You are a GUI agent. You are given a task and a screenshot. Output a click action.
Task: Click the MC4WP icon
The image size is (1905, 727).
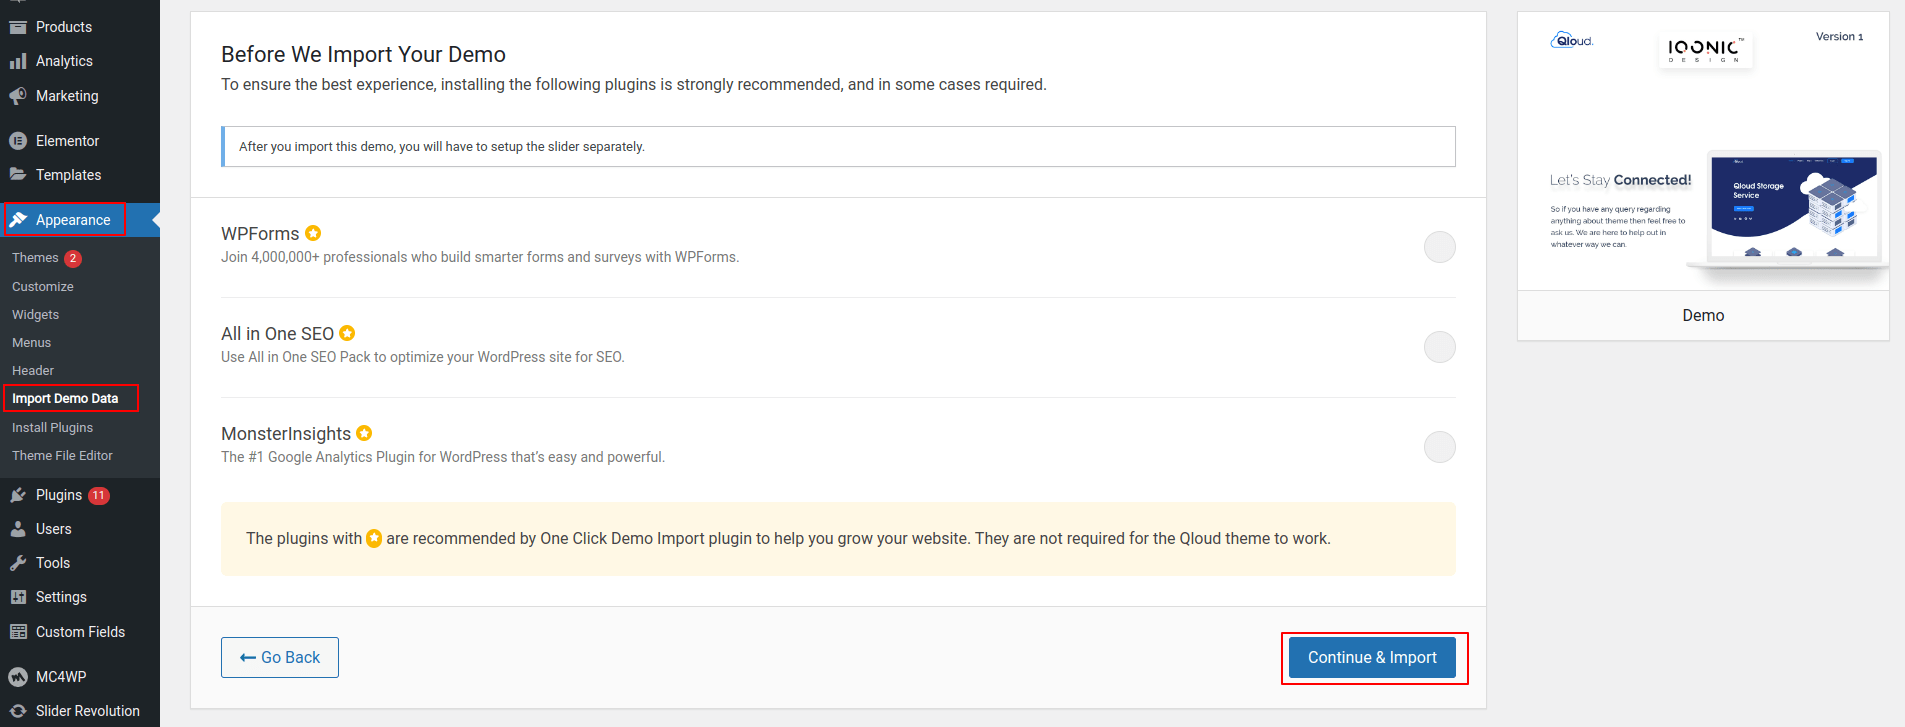[18, 677]
